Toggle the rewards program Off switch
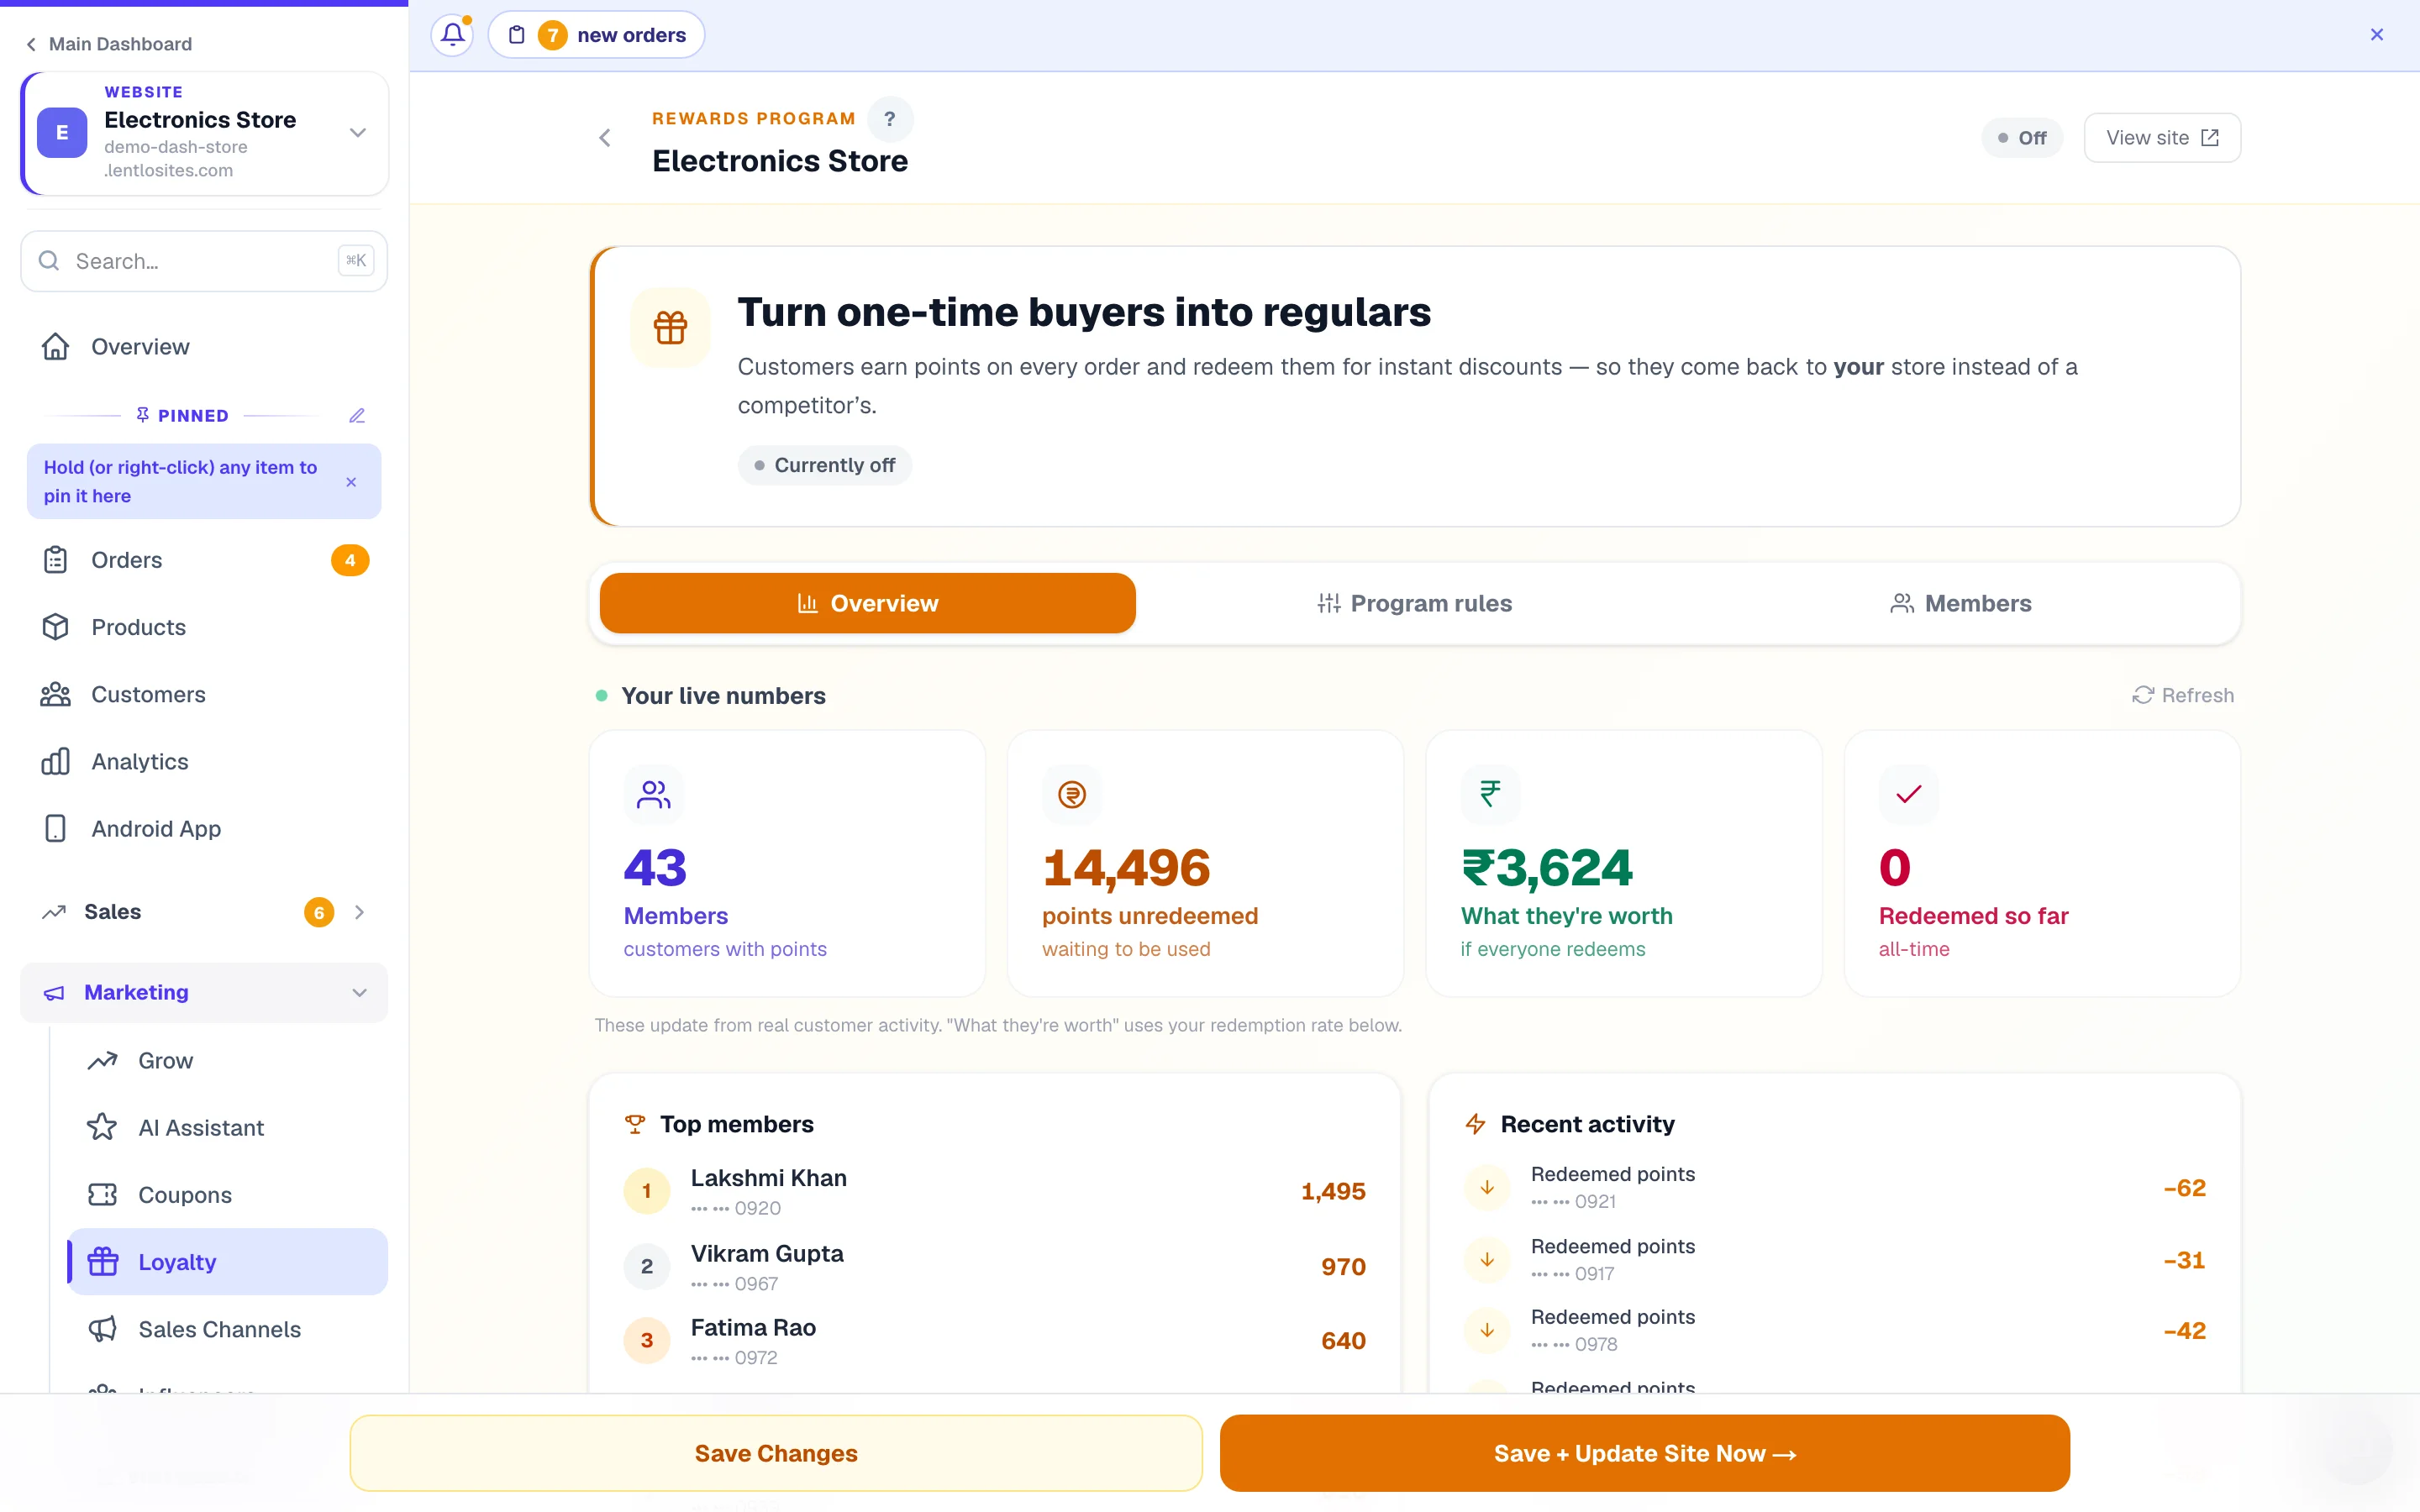Screen dimensions: 2420x1512 pyautogui.click(x=2022, y=138)
